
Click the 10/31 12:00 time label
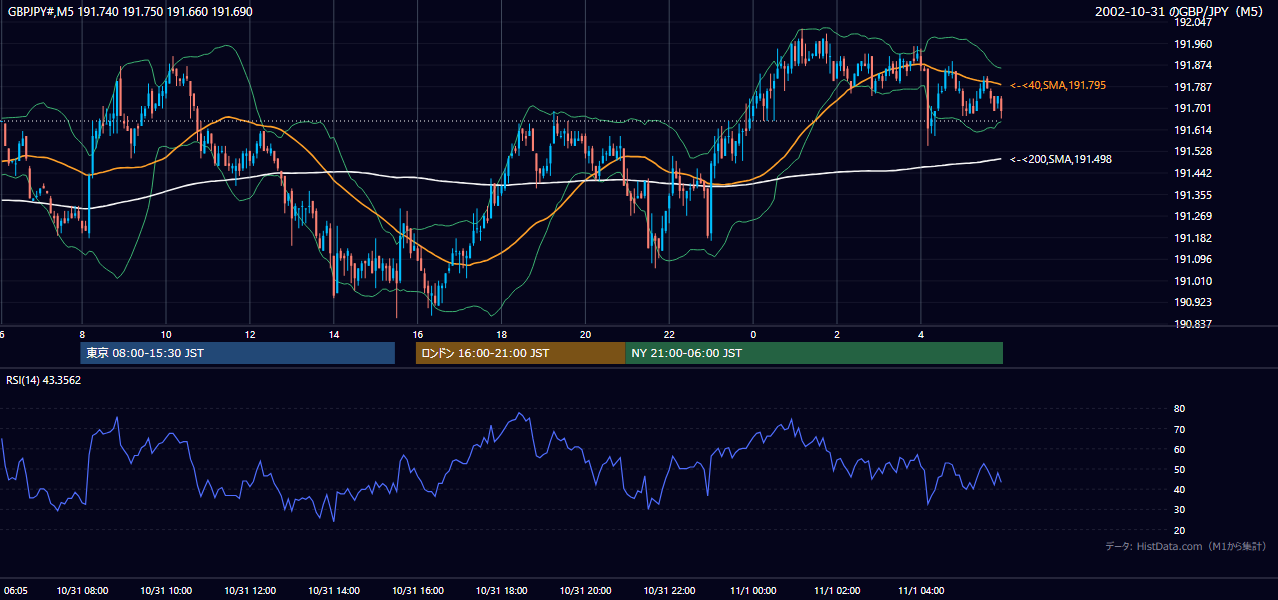[x=250, y=591]
